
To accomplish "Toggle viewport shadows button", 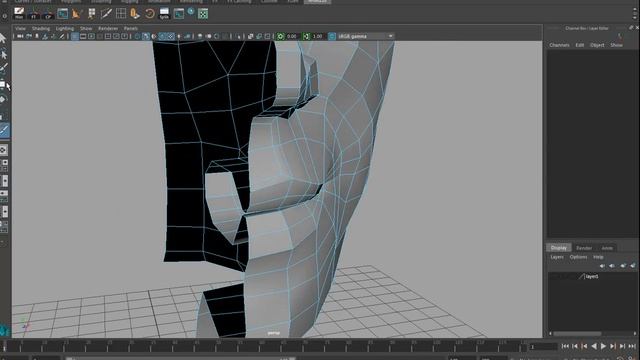I will coord(187,36).
